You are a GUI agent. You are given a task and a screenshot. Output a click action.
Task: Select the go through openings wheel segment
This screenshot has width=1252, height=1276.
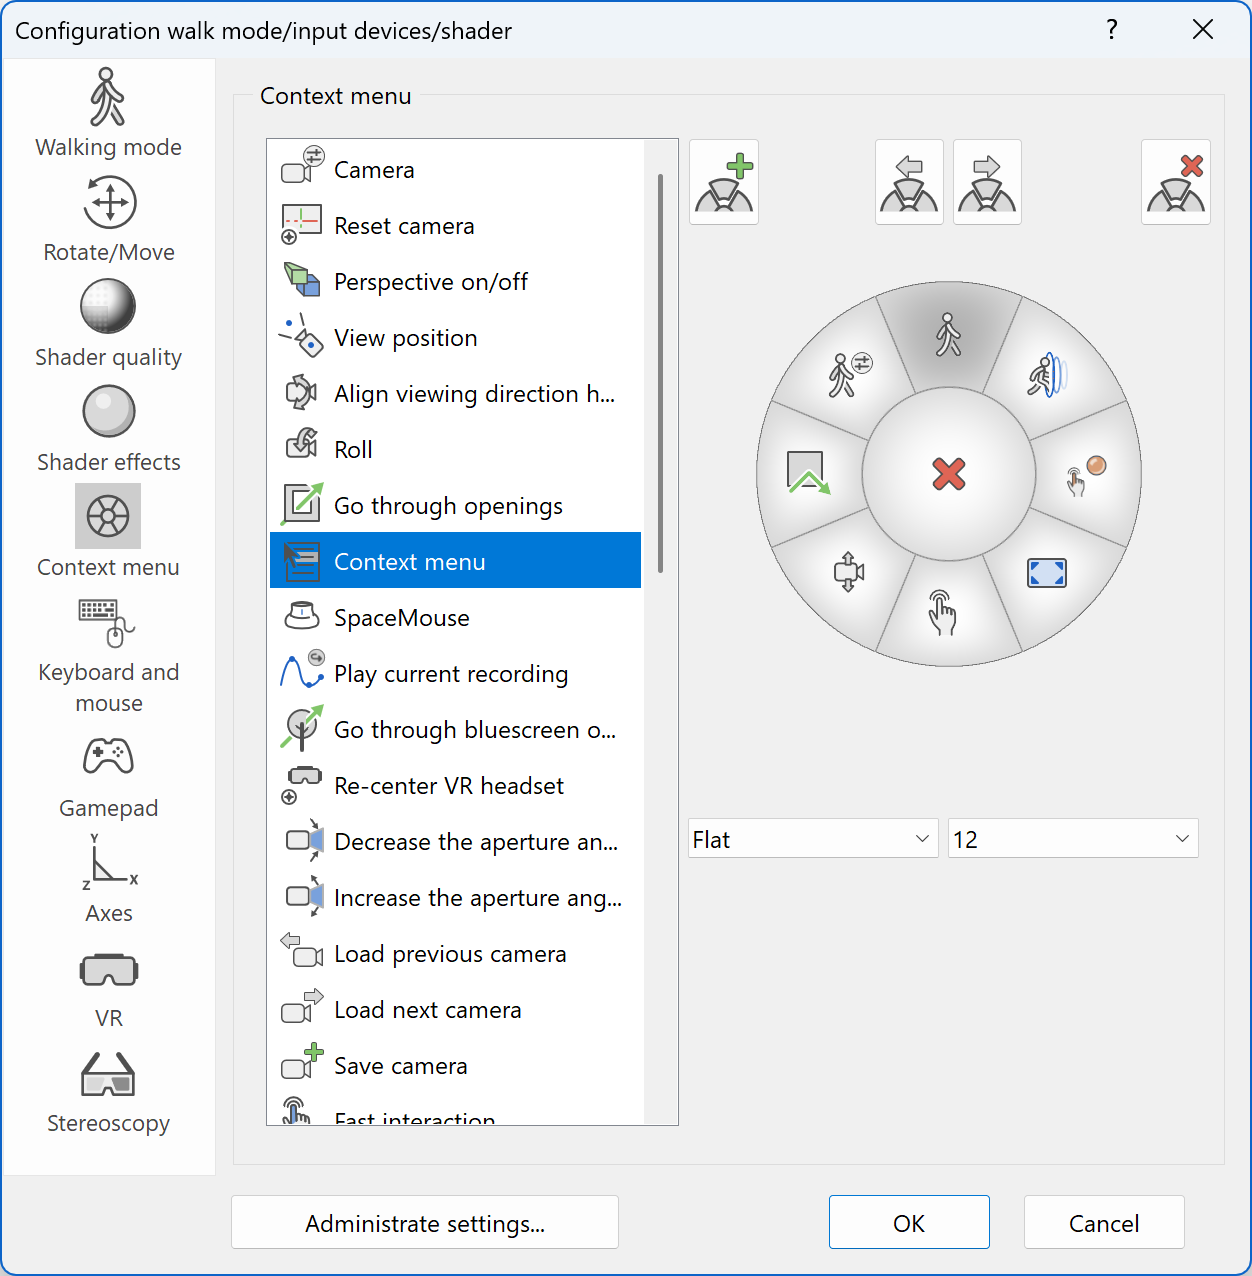pyautogui.click(x=808, y=472)
